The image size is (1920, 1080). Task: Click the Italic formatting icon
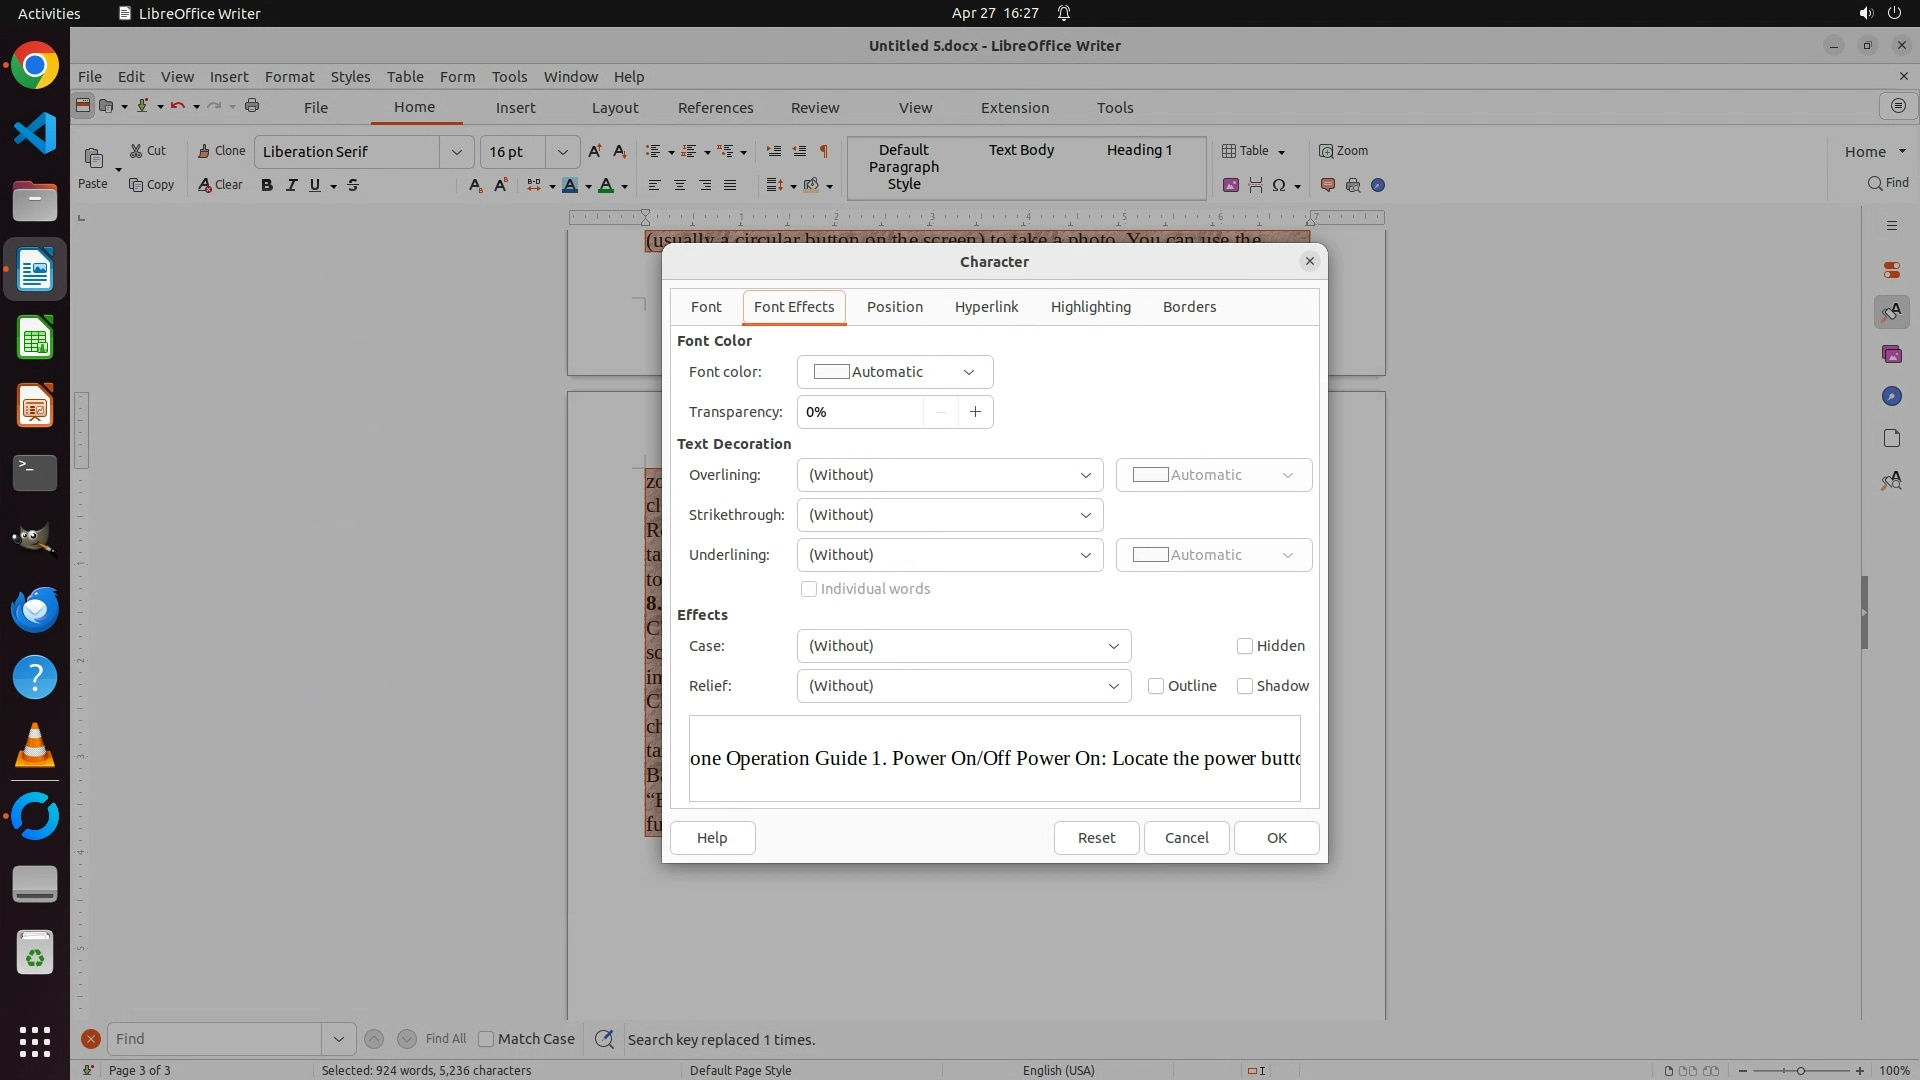(x=291, y=185)
